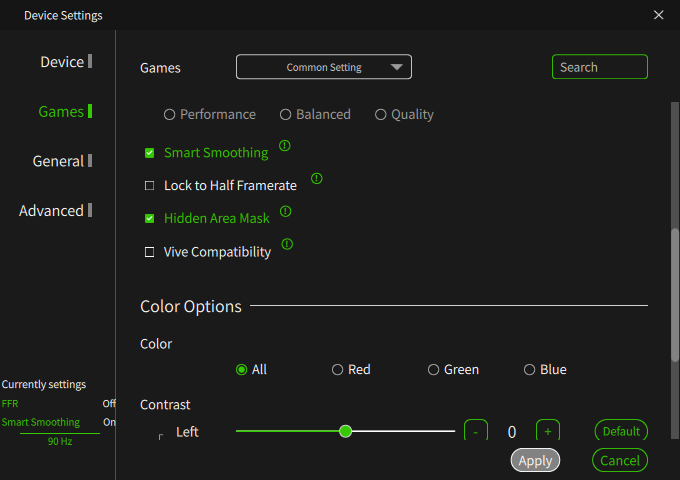The height and width of the screenshot is (480, 680).
Task: Increase contrast with the plus button
Action: pyautogui.click(x=547, y=431)
